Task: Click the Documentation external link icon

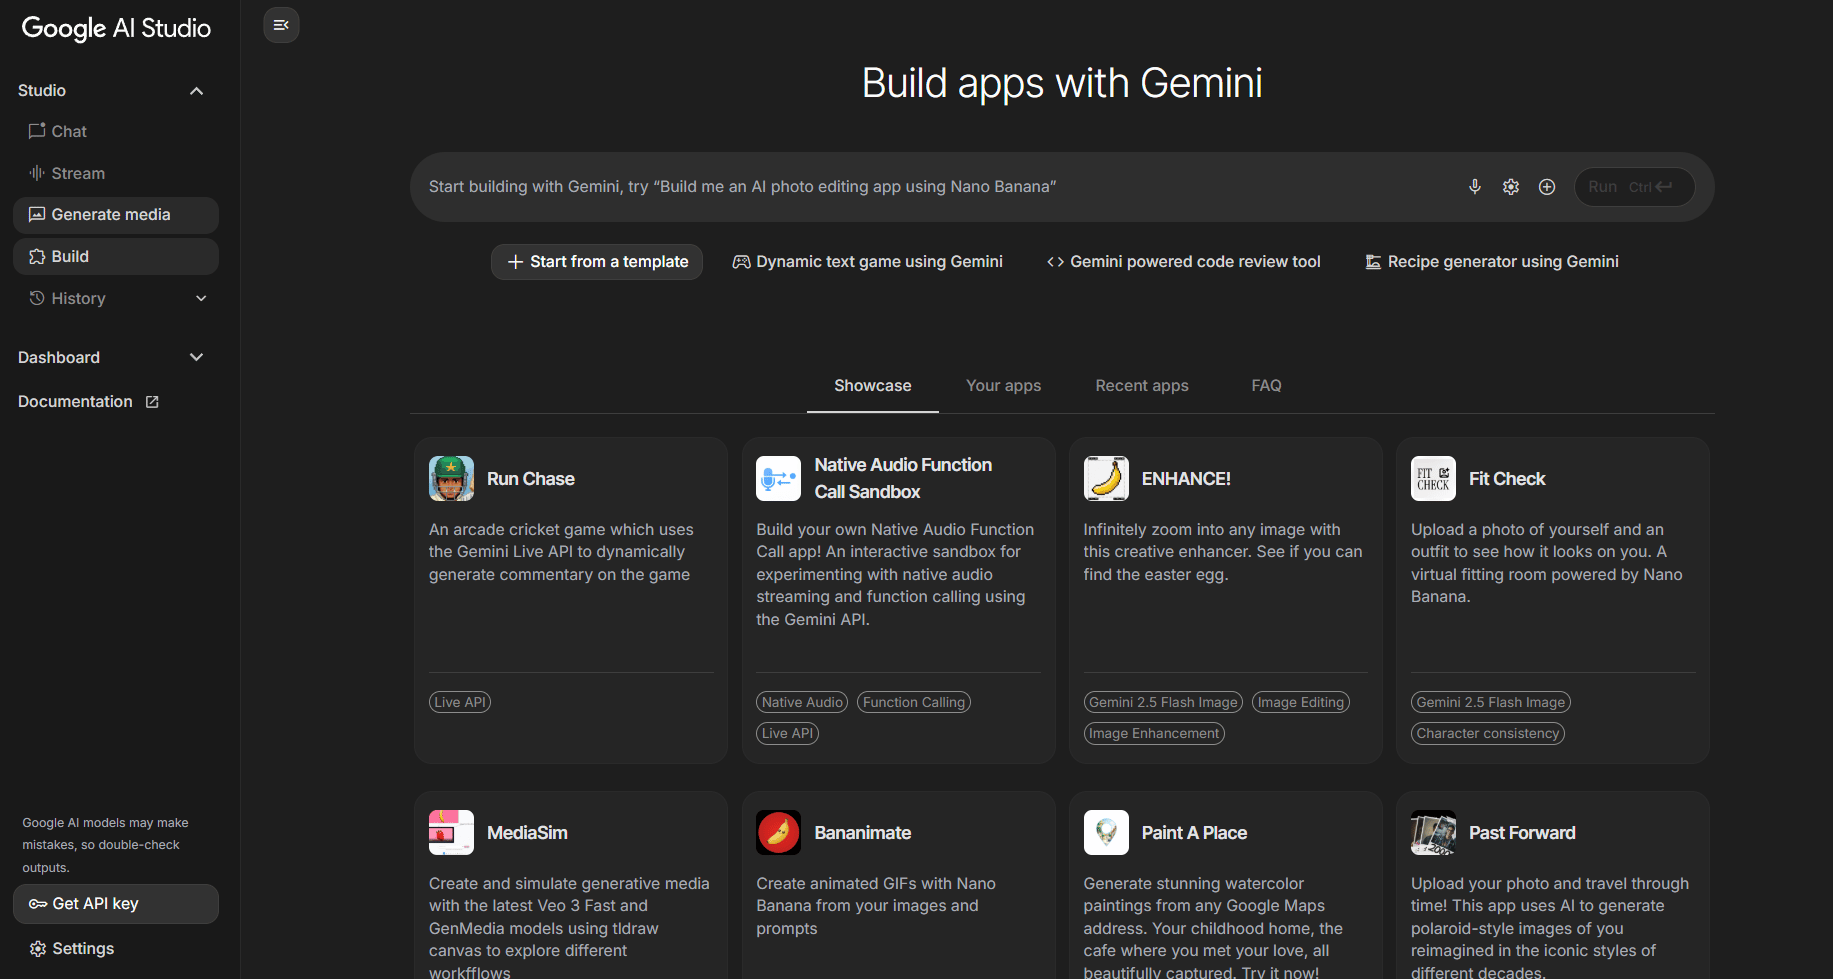Action: (152, 402)
